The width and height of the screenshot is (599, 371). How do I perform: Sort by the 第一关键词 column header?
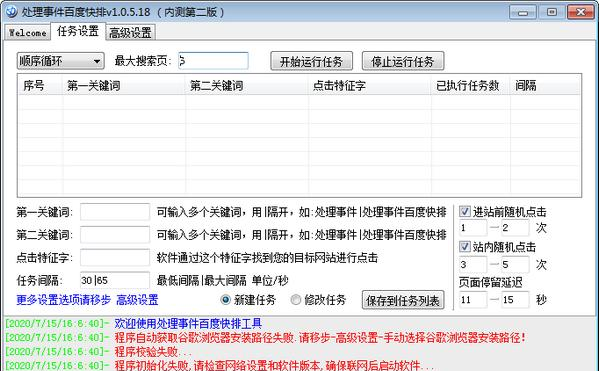pyautogui.click(x=124, y=85)
